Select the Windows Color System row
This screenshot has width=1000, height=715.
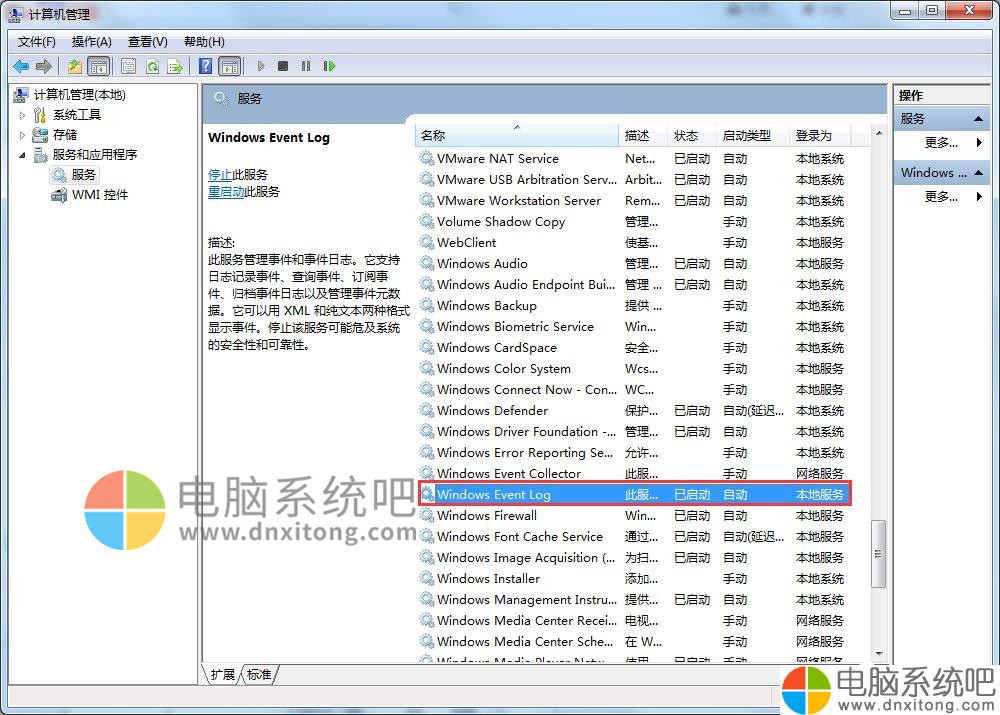click(x=634, y=369)
